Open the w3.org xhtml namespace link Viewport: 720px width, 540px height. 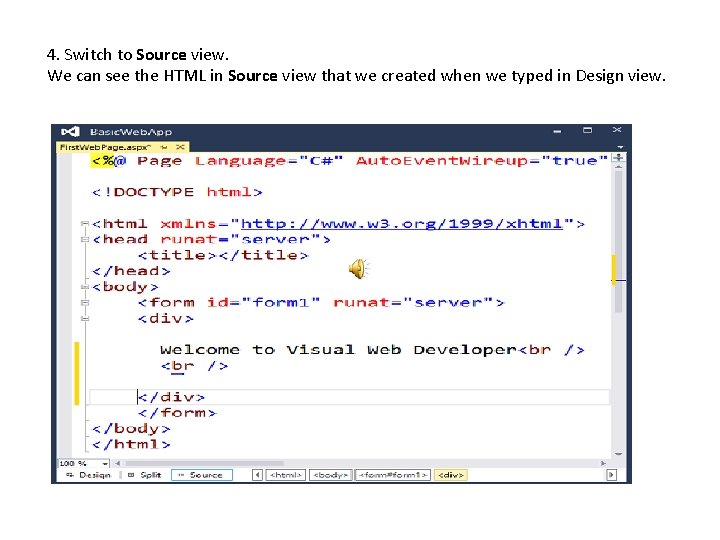(402, 224)
